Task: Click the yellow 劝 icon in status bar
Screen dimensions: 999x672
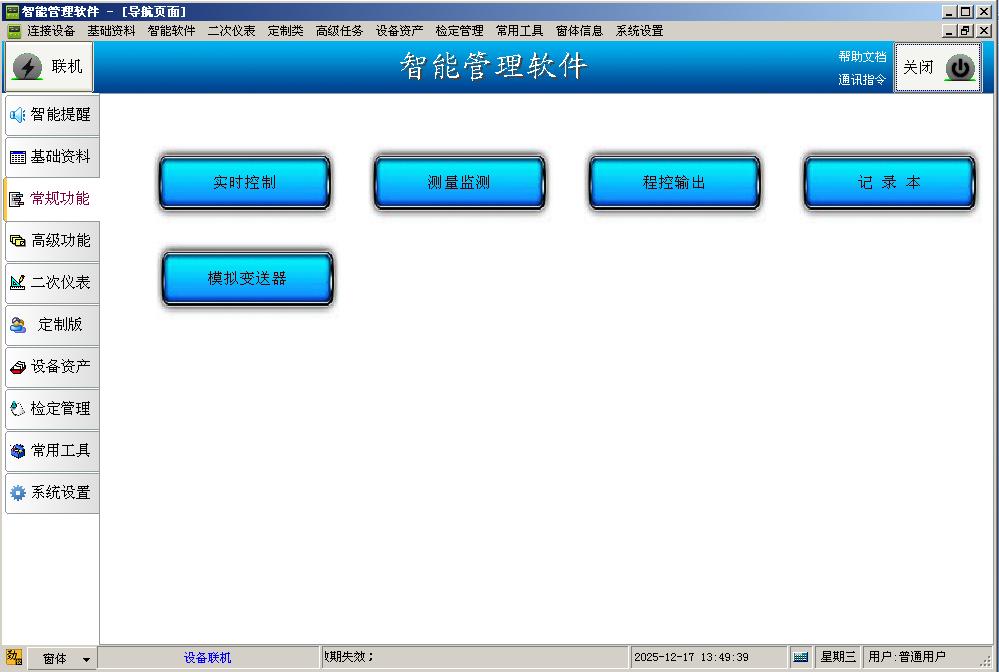Action: tap(13, 657)
